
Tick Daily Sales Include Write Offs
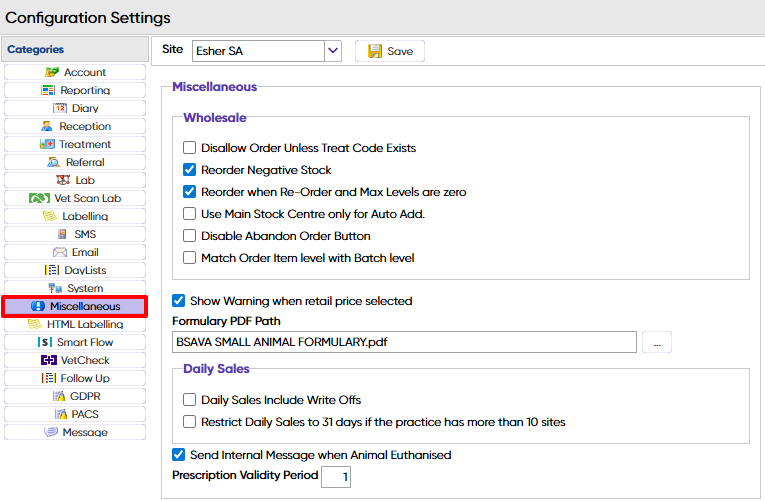click(190, 400)
